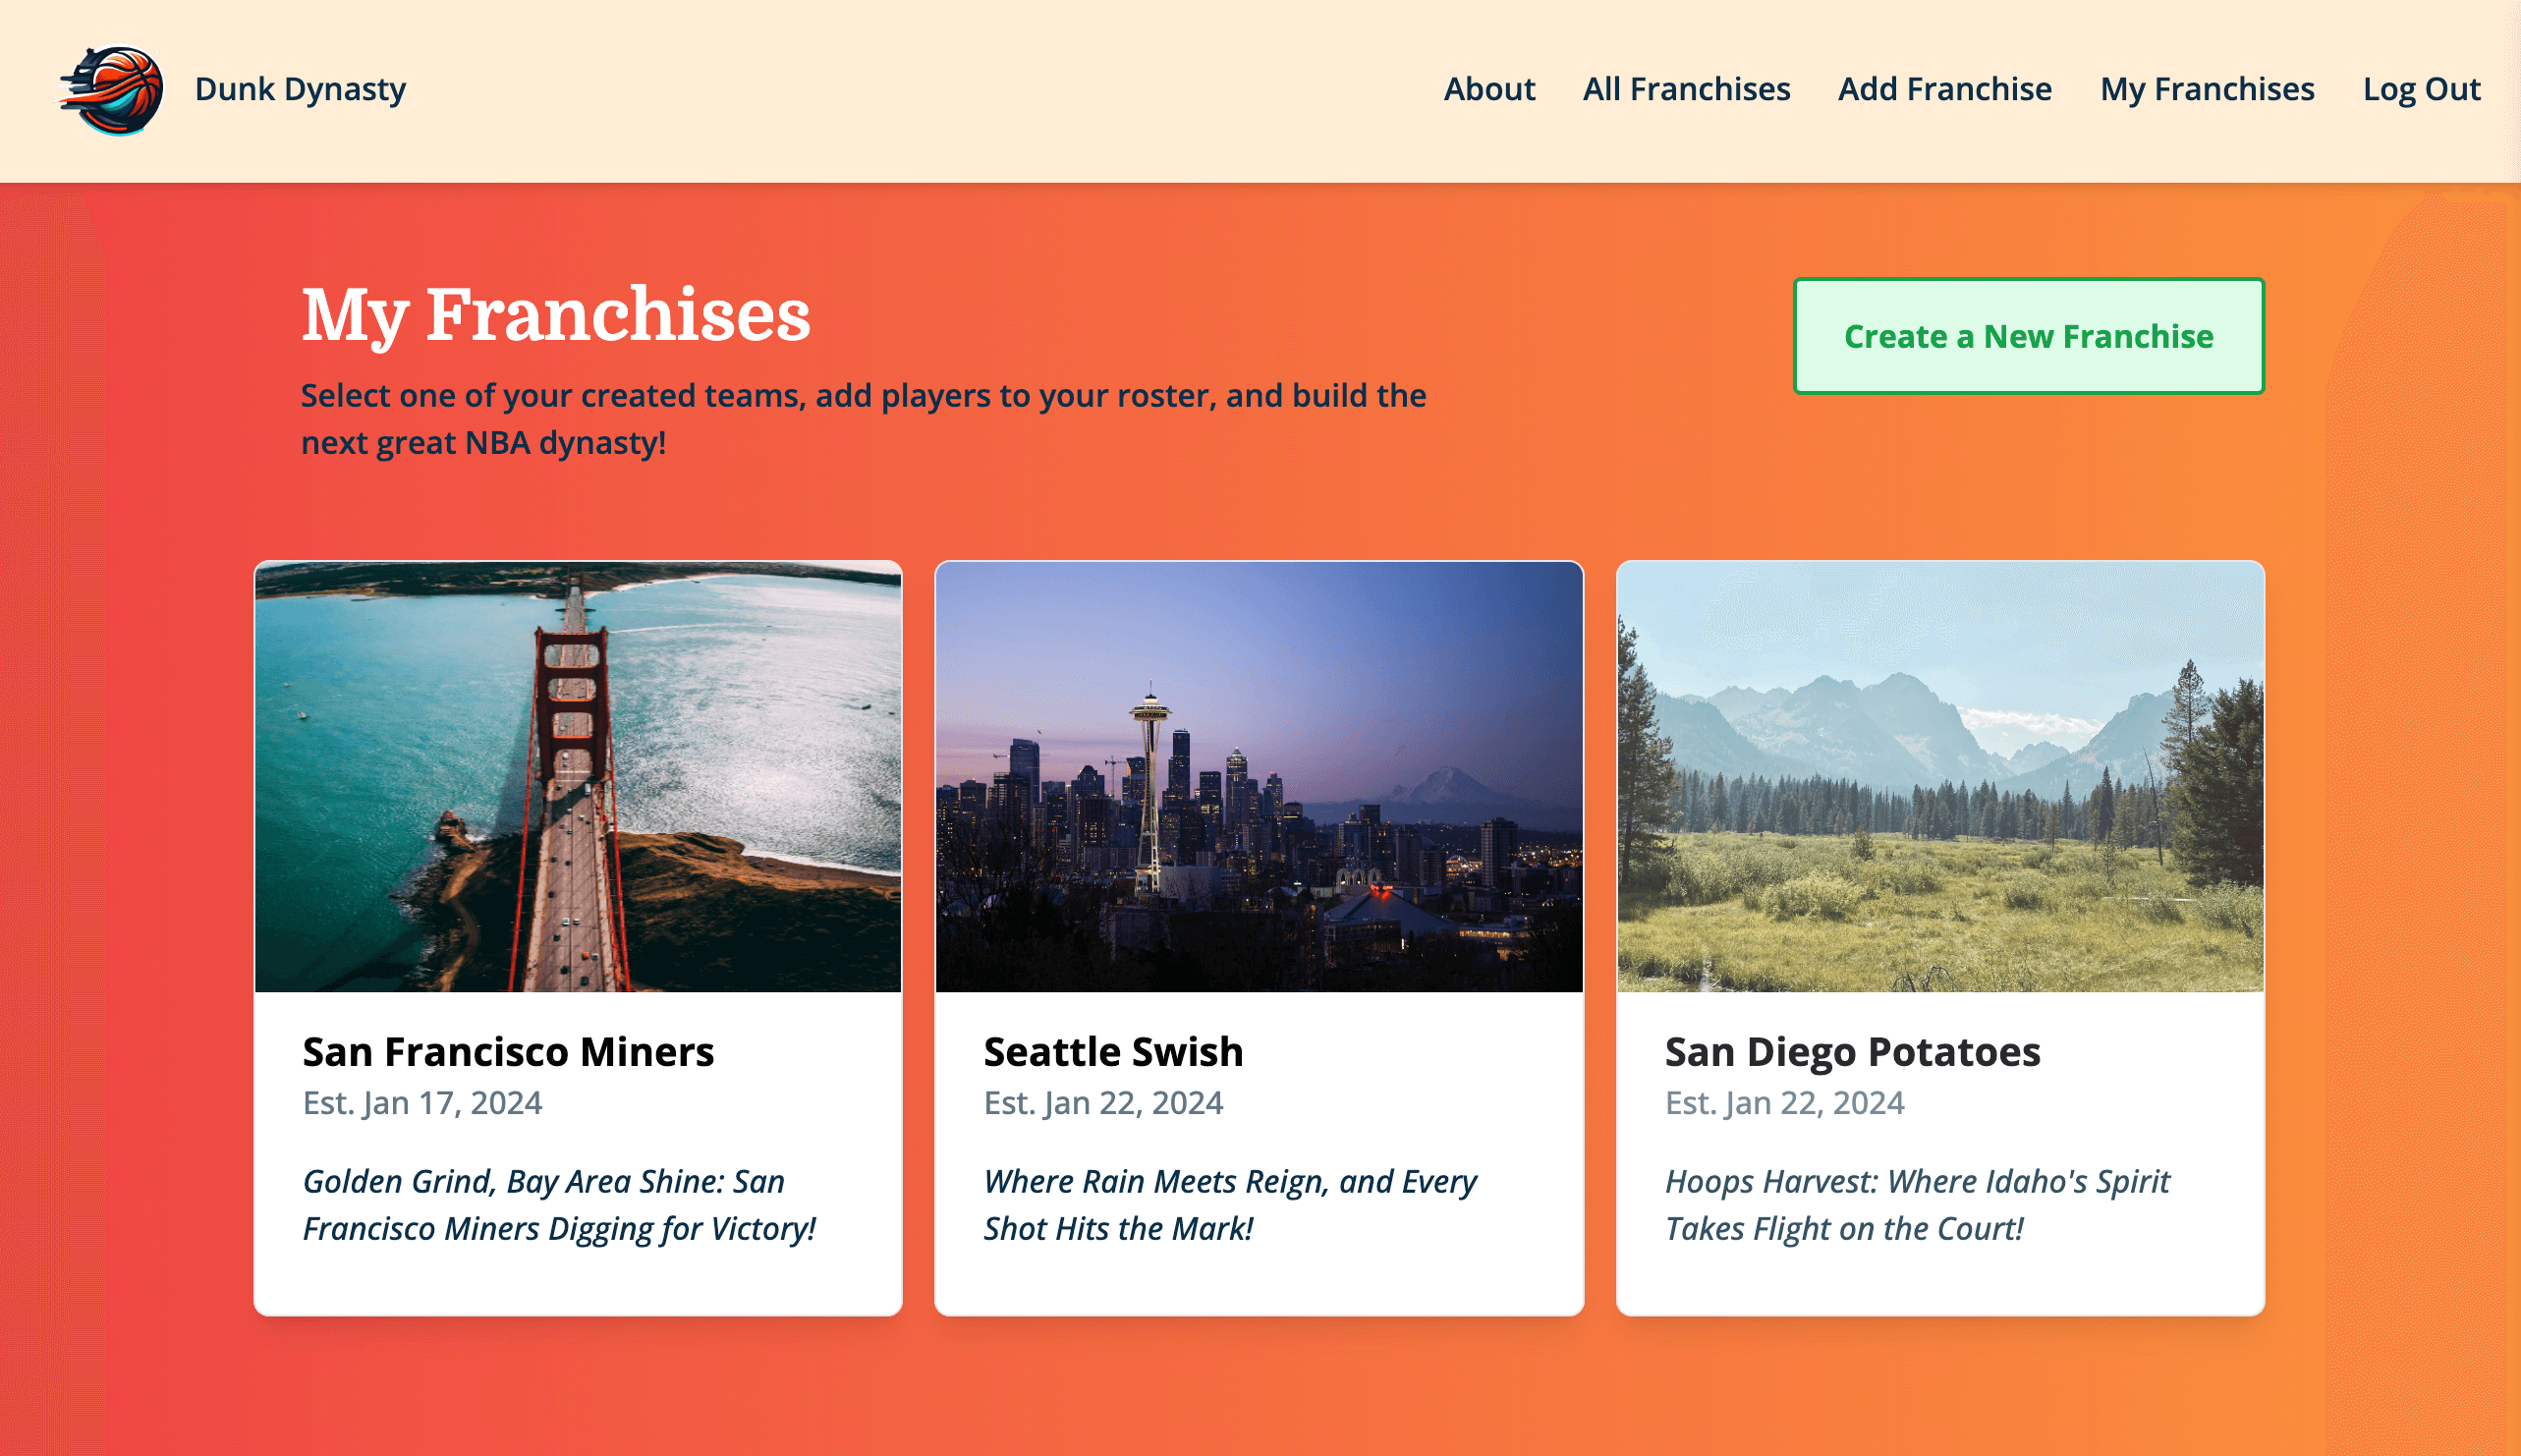Open the Add Franchise page
Image resolution: width=2521 pixels, height=1456 pixels.
point(1944,89)
